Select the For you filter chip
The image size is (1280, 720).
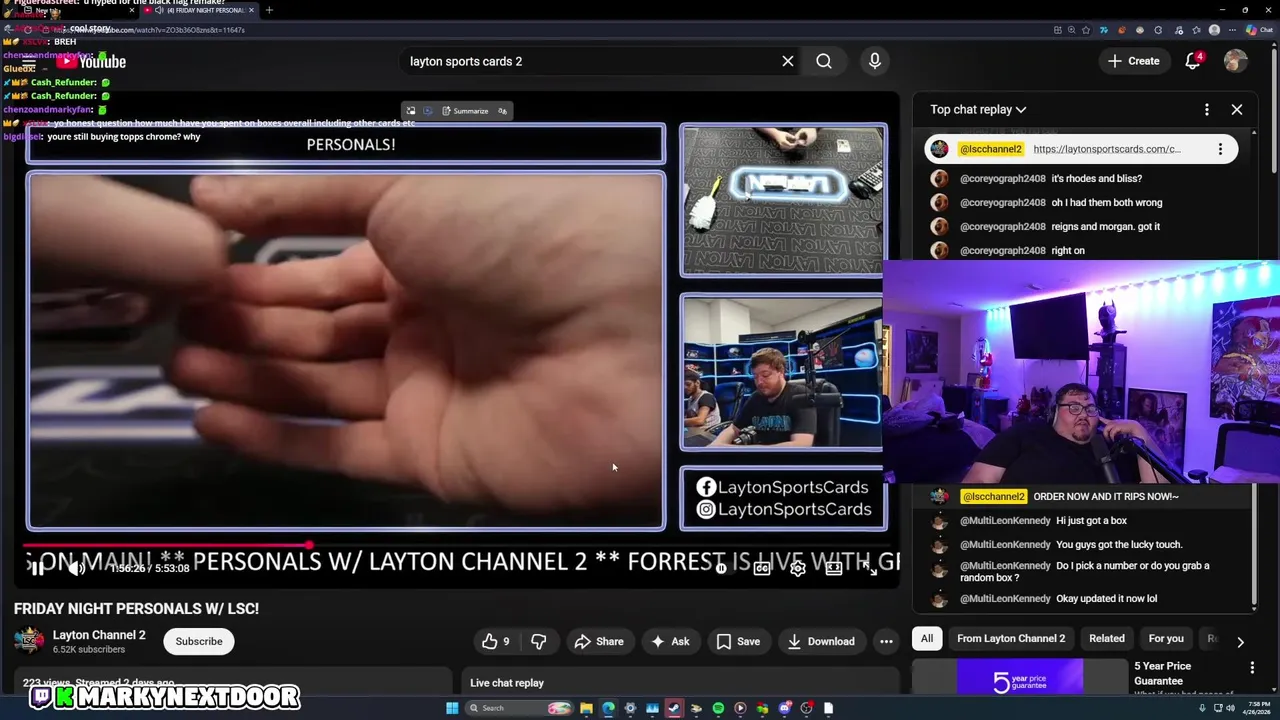click(x=1166, y=638)
